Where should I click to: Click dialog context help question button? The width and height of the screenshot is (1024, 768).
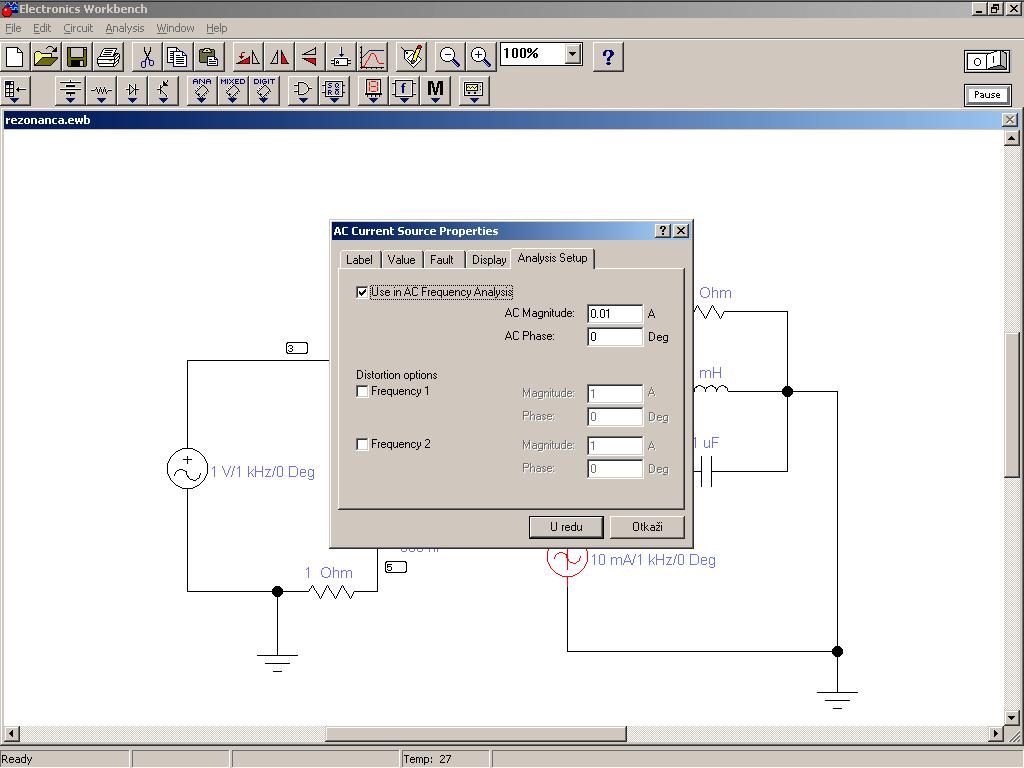[662, 231]
